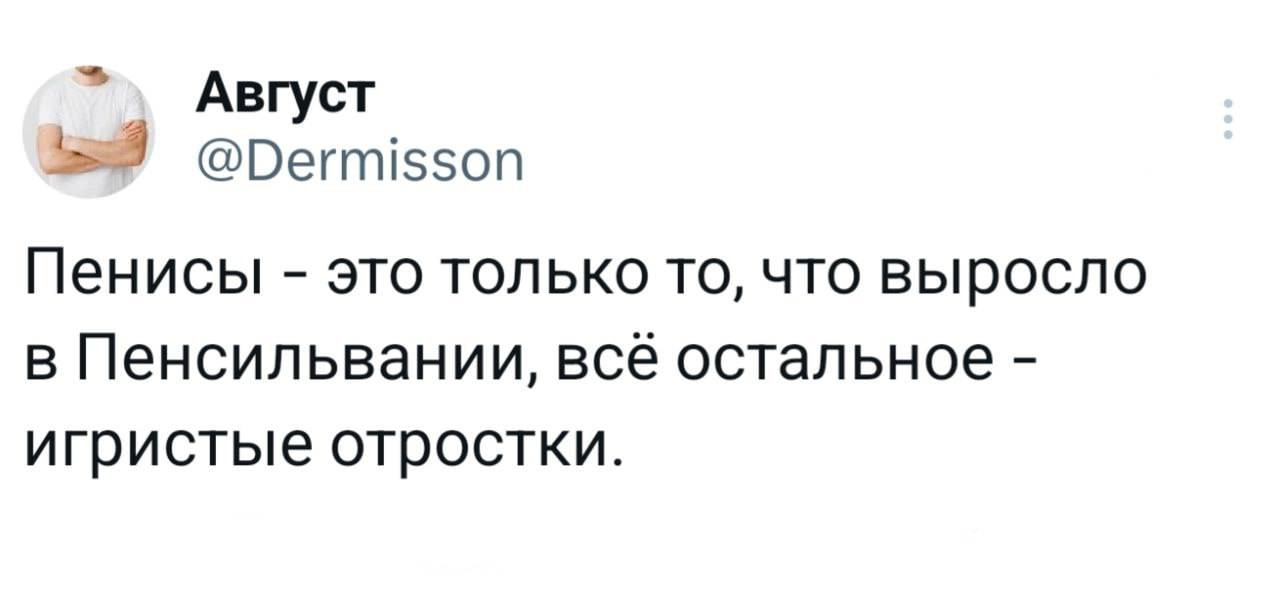Open the three-dot more options menu
The image size is (1280, 597).
1228,119
